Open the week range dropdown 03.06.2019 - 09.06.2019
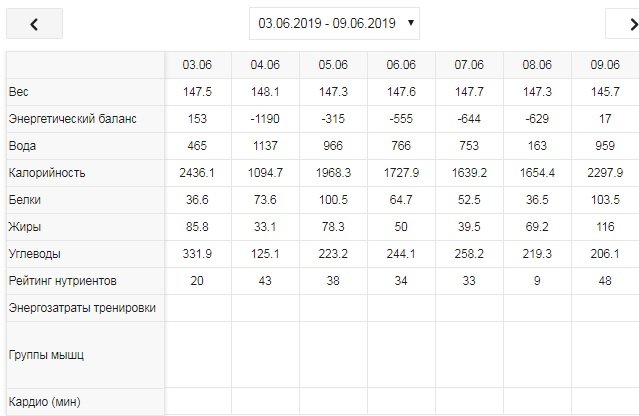The height and width of the screenshot is (416, 639). [x=334, y=22]
